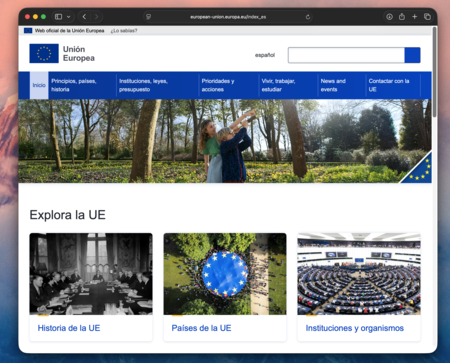Click the "Explora la UE" heading
This screenshot has height=363, width=450.
tap(68, 215)
